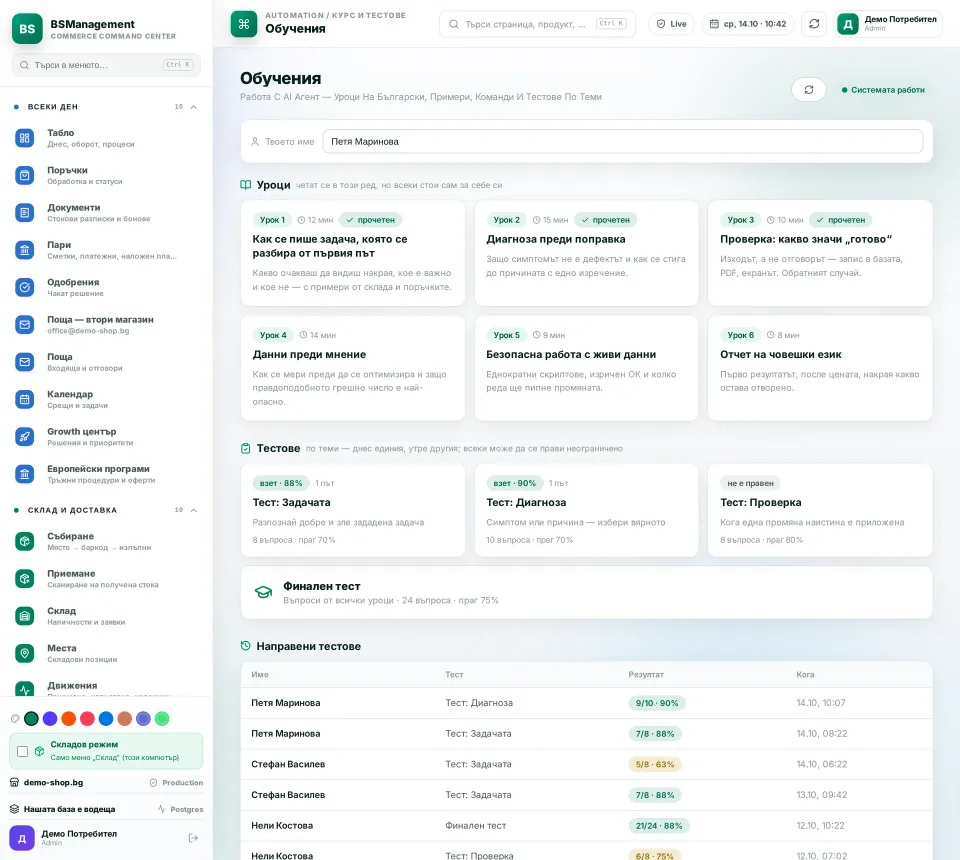Click the date button ср, 14.10 · 10:42
960x860 pixels.
click(748, 24)
